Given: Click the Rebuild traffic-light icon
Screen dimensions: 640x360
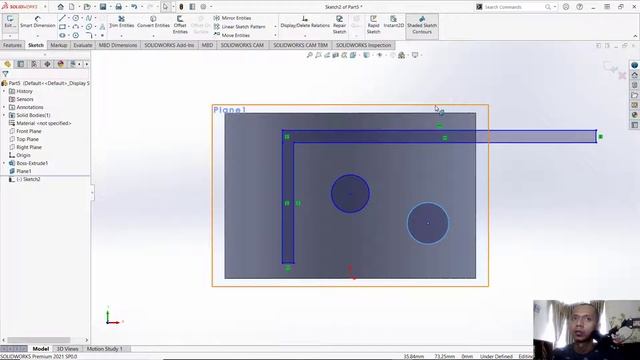Looking at the screenshot, I should pos(181,7).
